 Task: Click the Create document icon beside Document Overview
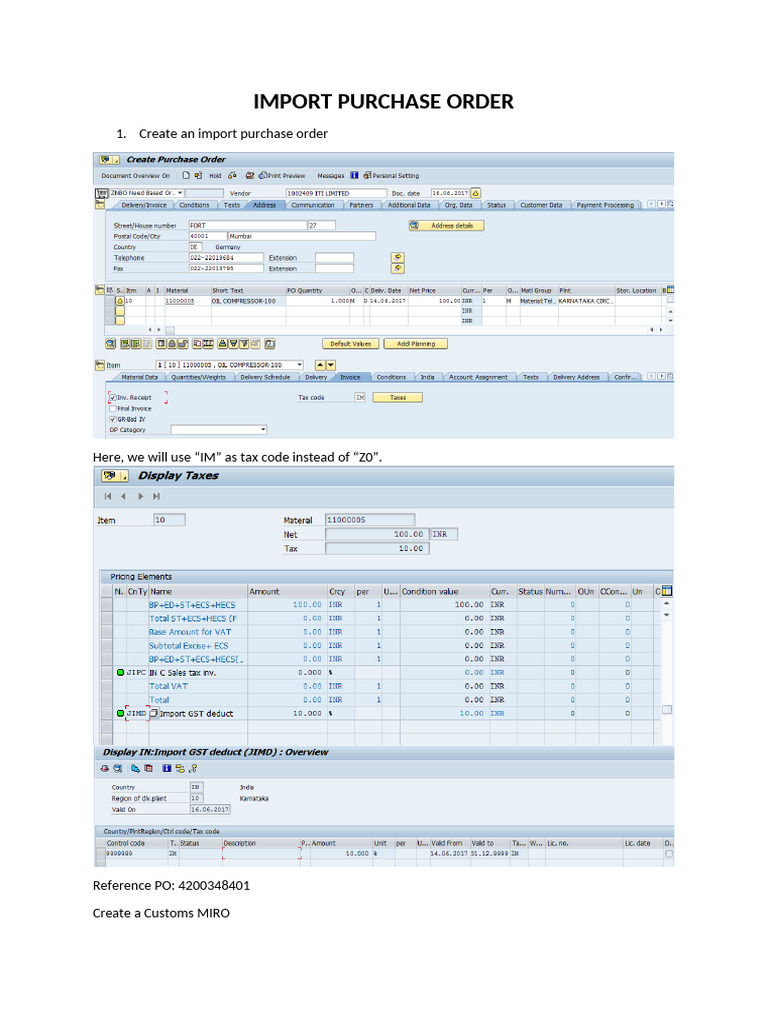(186, 175)
